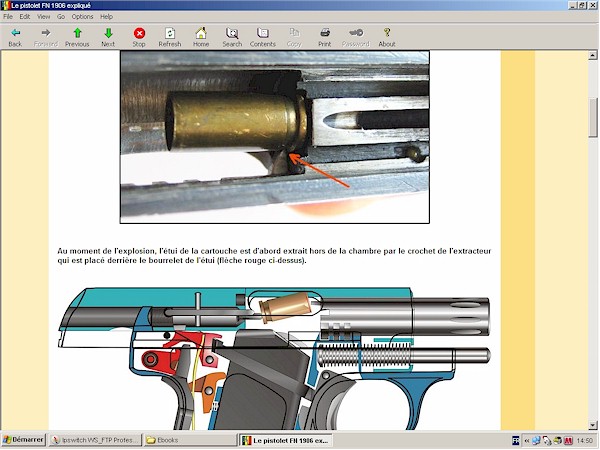Click the scrollbar down arrow

[x=593, y=425]
